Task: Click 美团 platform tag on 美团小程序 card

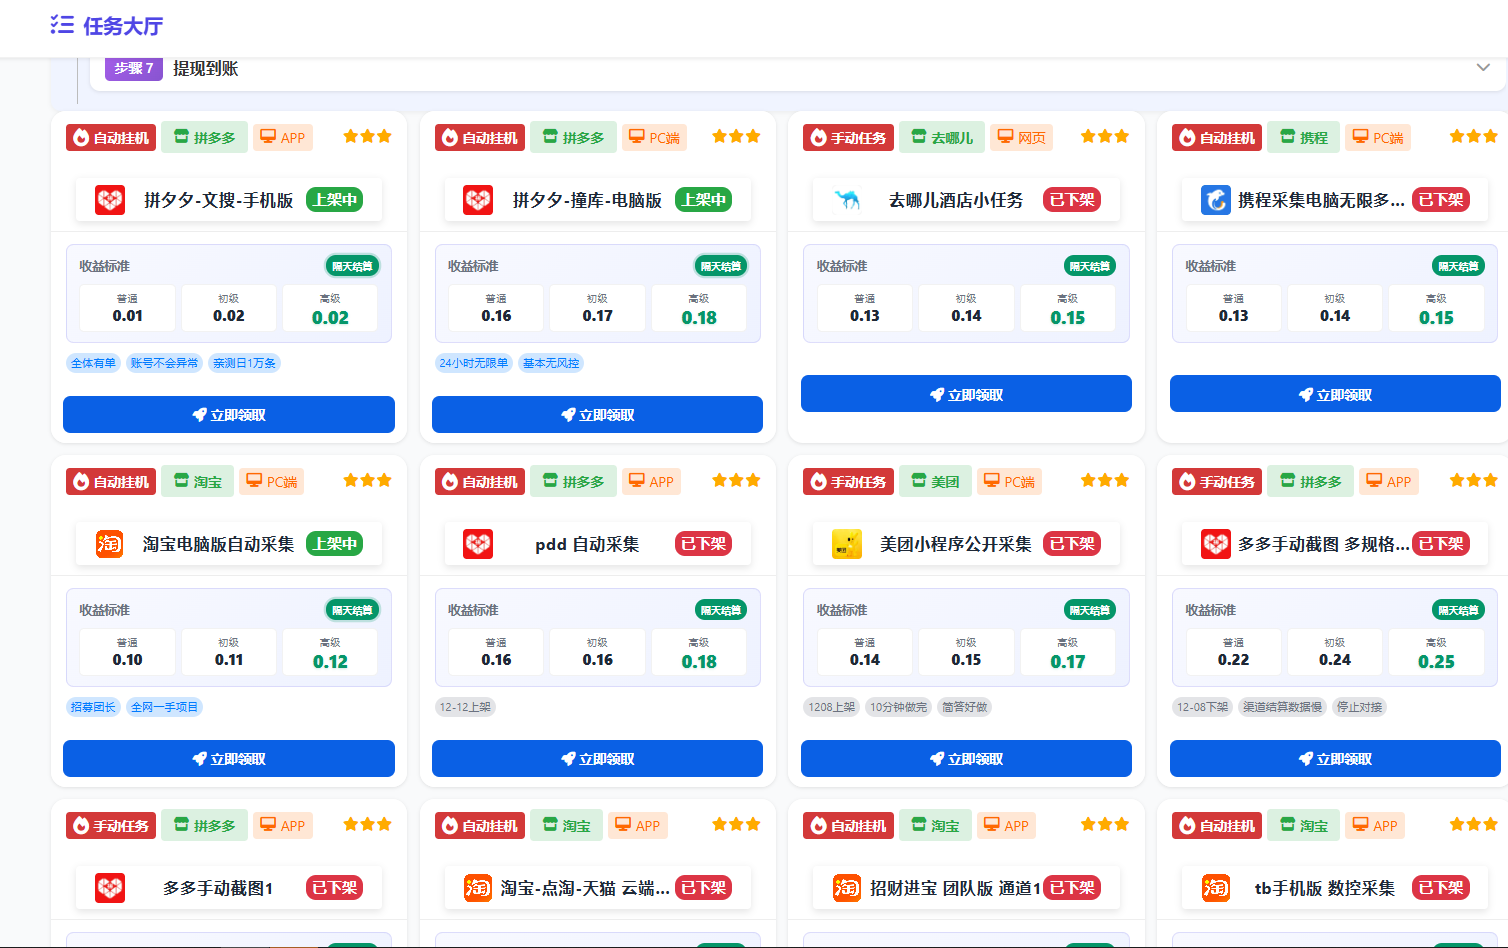Action: pyautogui.click(x=935, y=482)
